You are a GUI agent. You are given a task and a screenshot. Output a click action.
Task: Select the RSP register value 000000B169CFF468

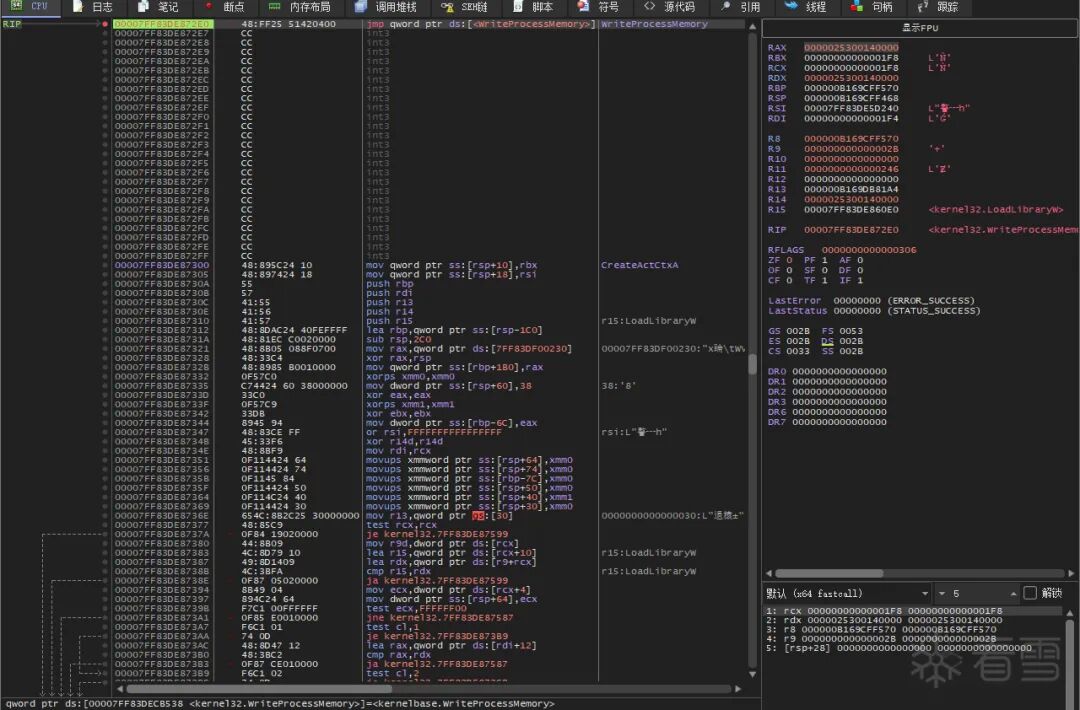pos(851,98)
